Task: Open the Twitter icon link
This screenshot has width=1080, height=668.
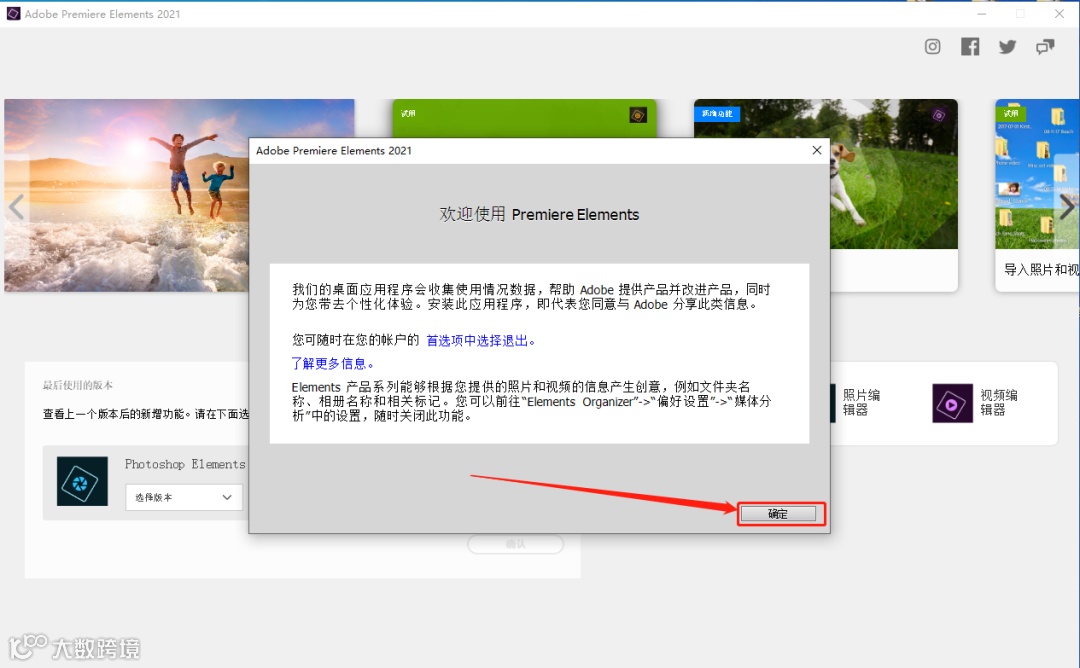Action: (1007, 47)
